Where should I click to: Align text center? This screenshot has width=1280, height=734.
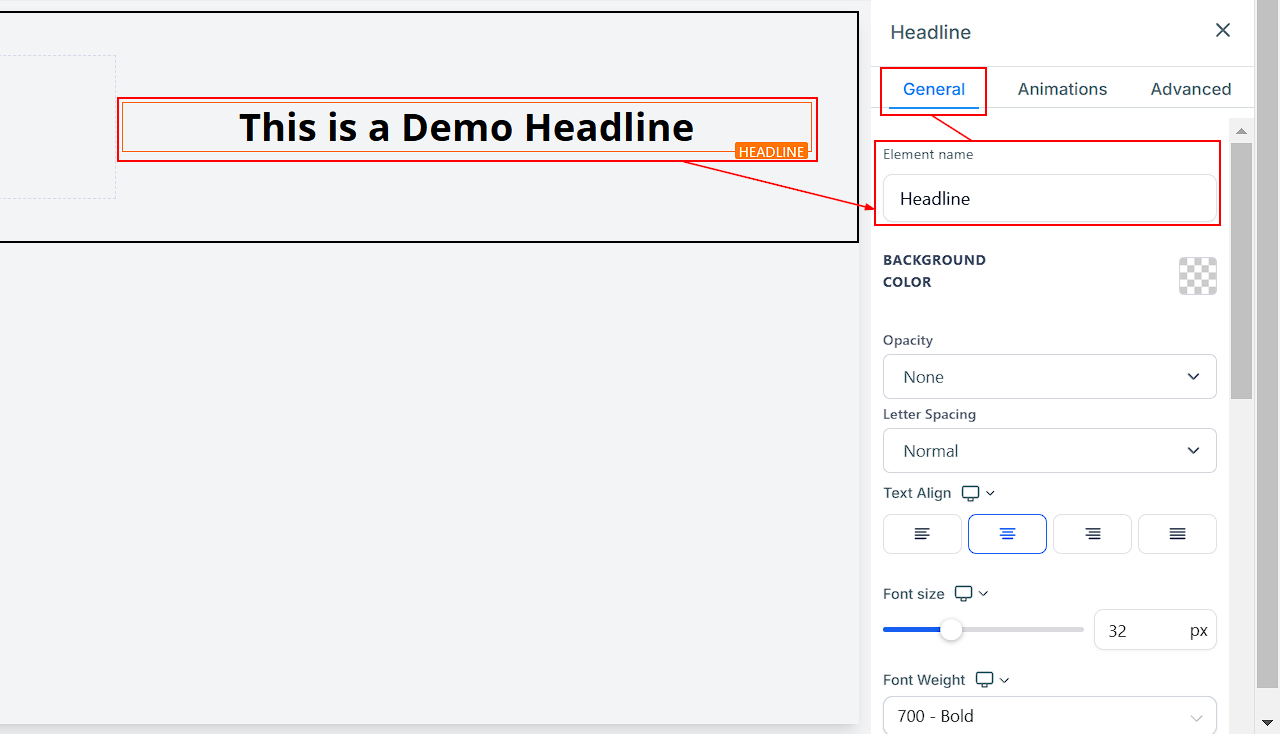[1007, 534]
